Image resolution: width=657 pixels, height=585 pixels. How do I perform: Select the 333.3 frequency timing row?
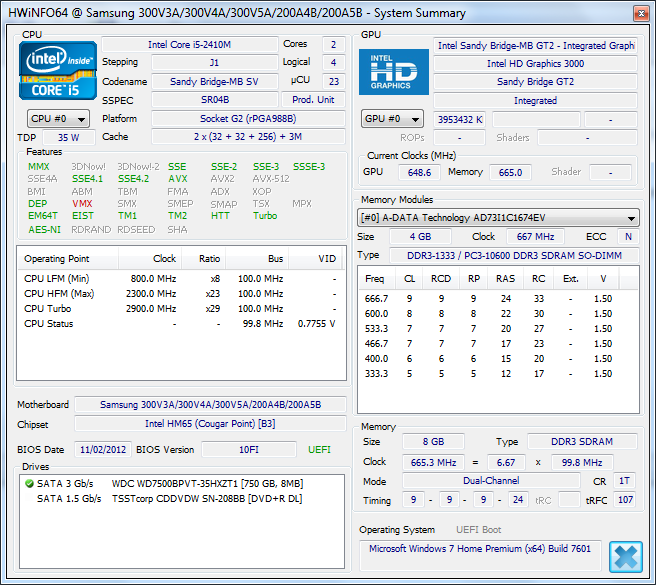click(x=498, y=374)
